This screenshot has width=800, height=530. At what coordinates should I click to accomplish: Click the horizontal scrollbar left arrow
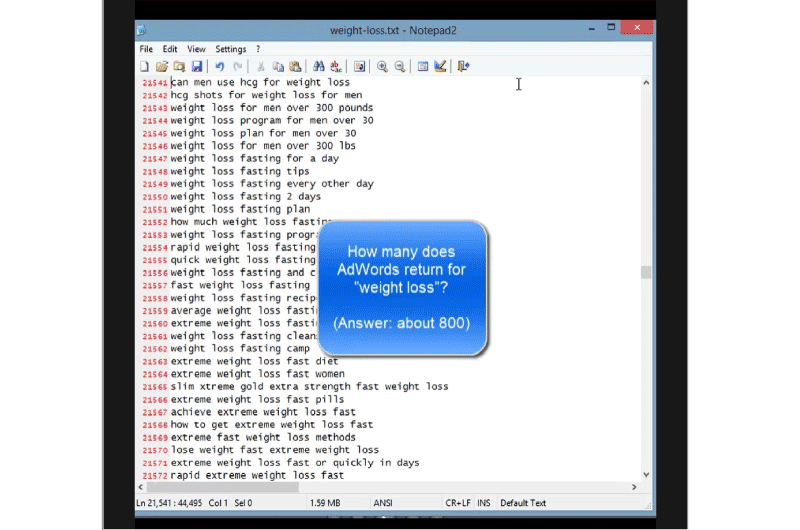[x=141, y=487]
